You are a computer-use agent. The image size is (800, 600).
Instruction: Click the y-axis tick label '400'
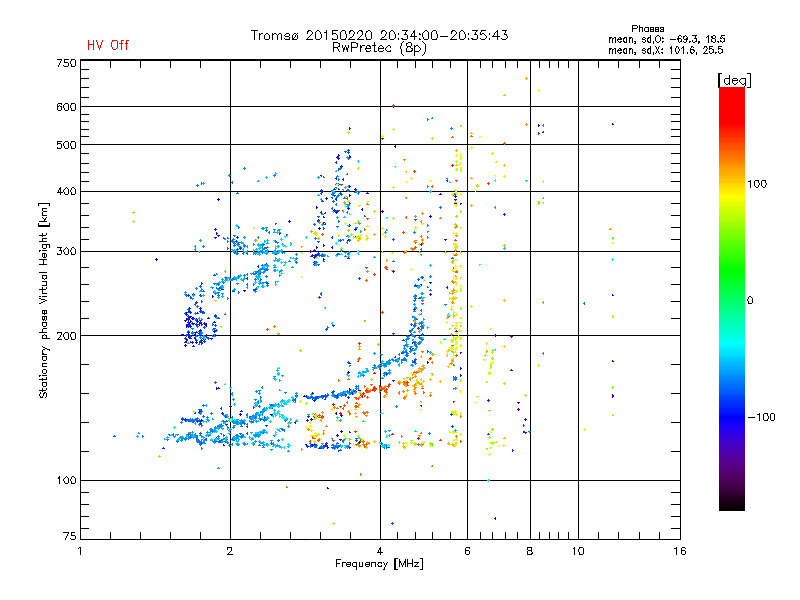pos(66,192)
